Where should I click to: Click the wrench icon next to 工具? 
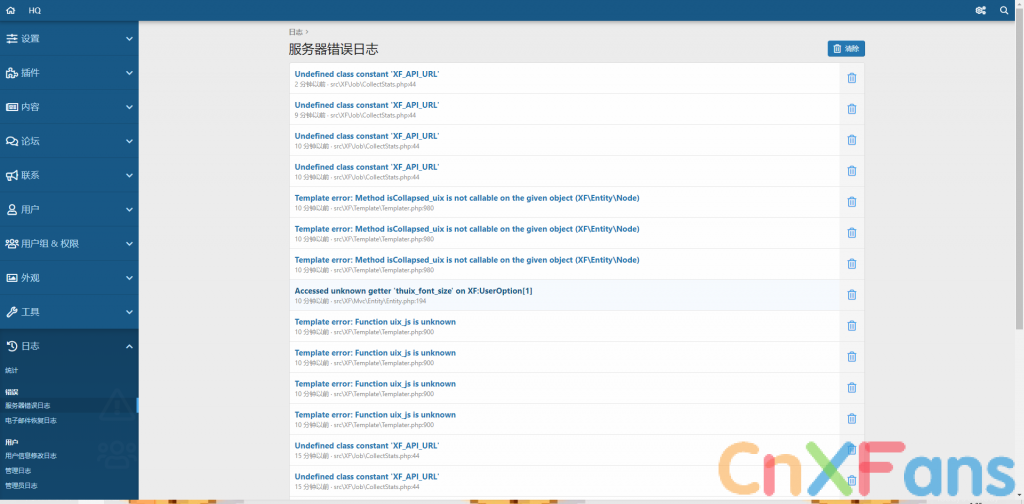tap(12, 312)
